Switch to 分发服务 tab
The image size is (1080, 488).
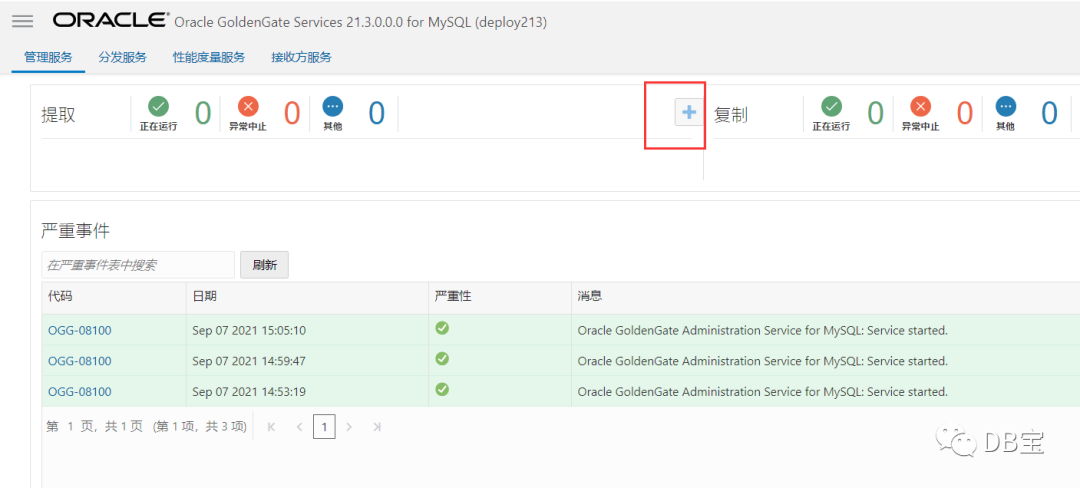pyautogui.click(x=123, y=57)
